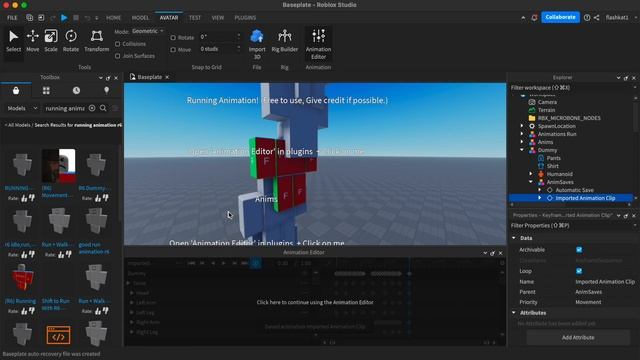Screen dimensions: 640x360
Task: Open the Models category dropdown in Toolbox
Action: pos(22,108)
